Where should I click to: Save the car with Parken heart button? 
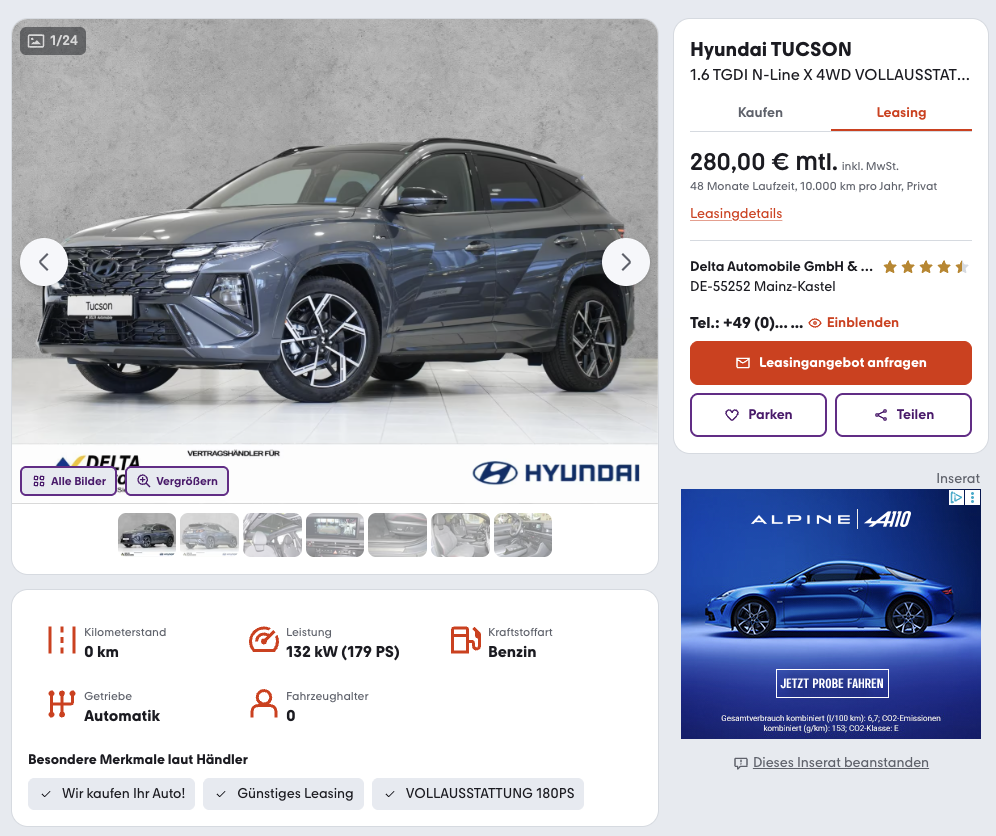tap(758, 415)
